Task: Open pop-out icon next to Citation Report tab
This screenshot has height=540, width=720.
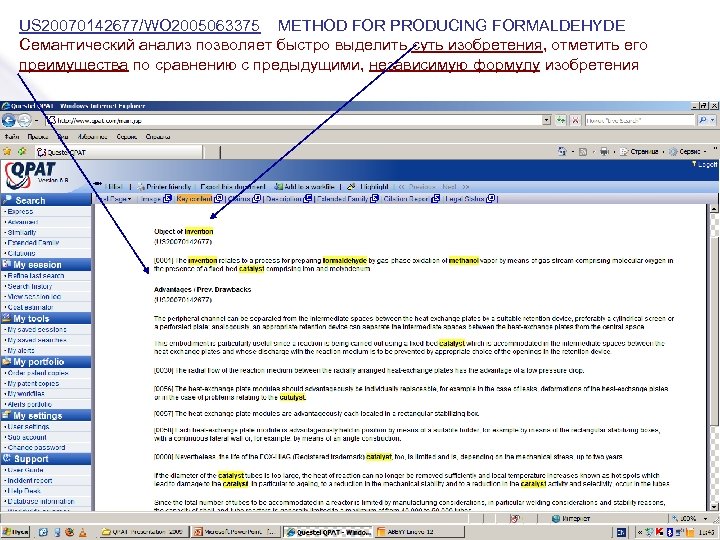Action: [x=435, y=198]
